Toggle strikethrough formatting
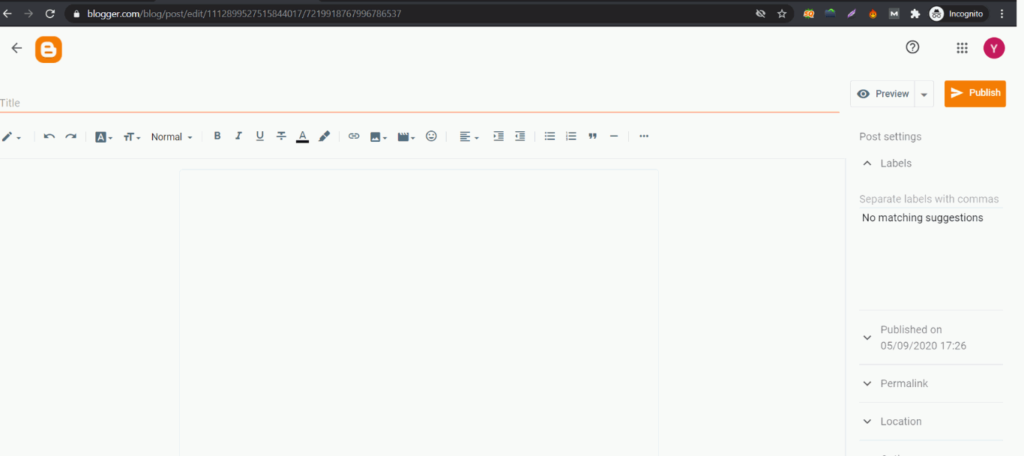 [x=281, y=136]
